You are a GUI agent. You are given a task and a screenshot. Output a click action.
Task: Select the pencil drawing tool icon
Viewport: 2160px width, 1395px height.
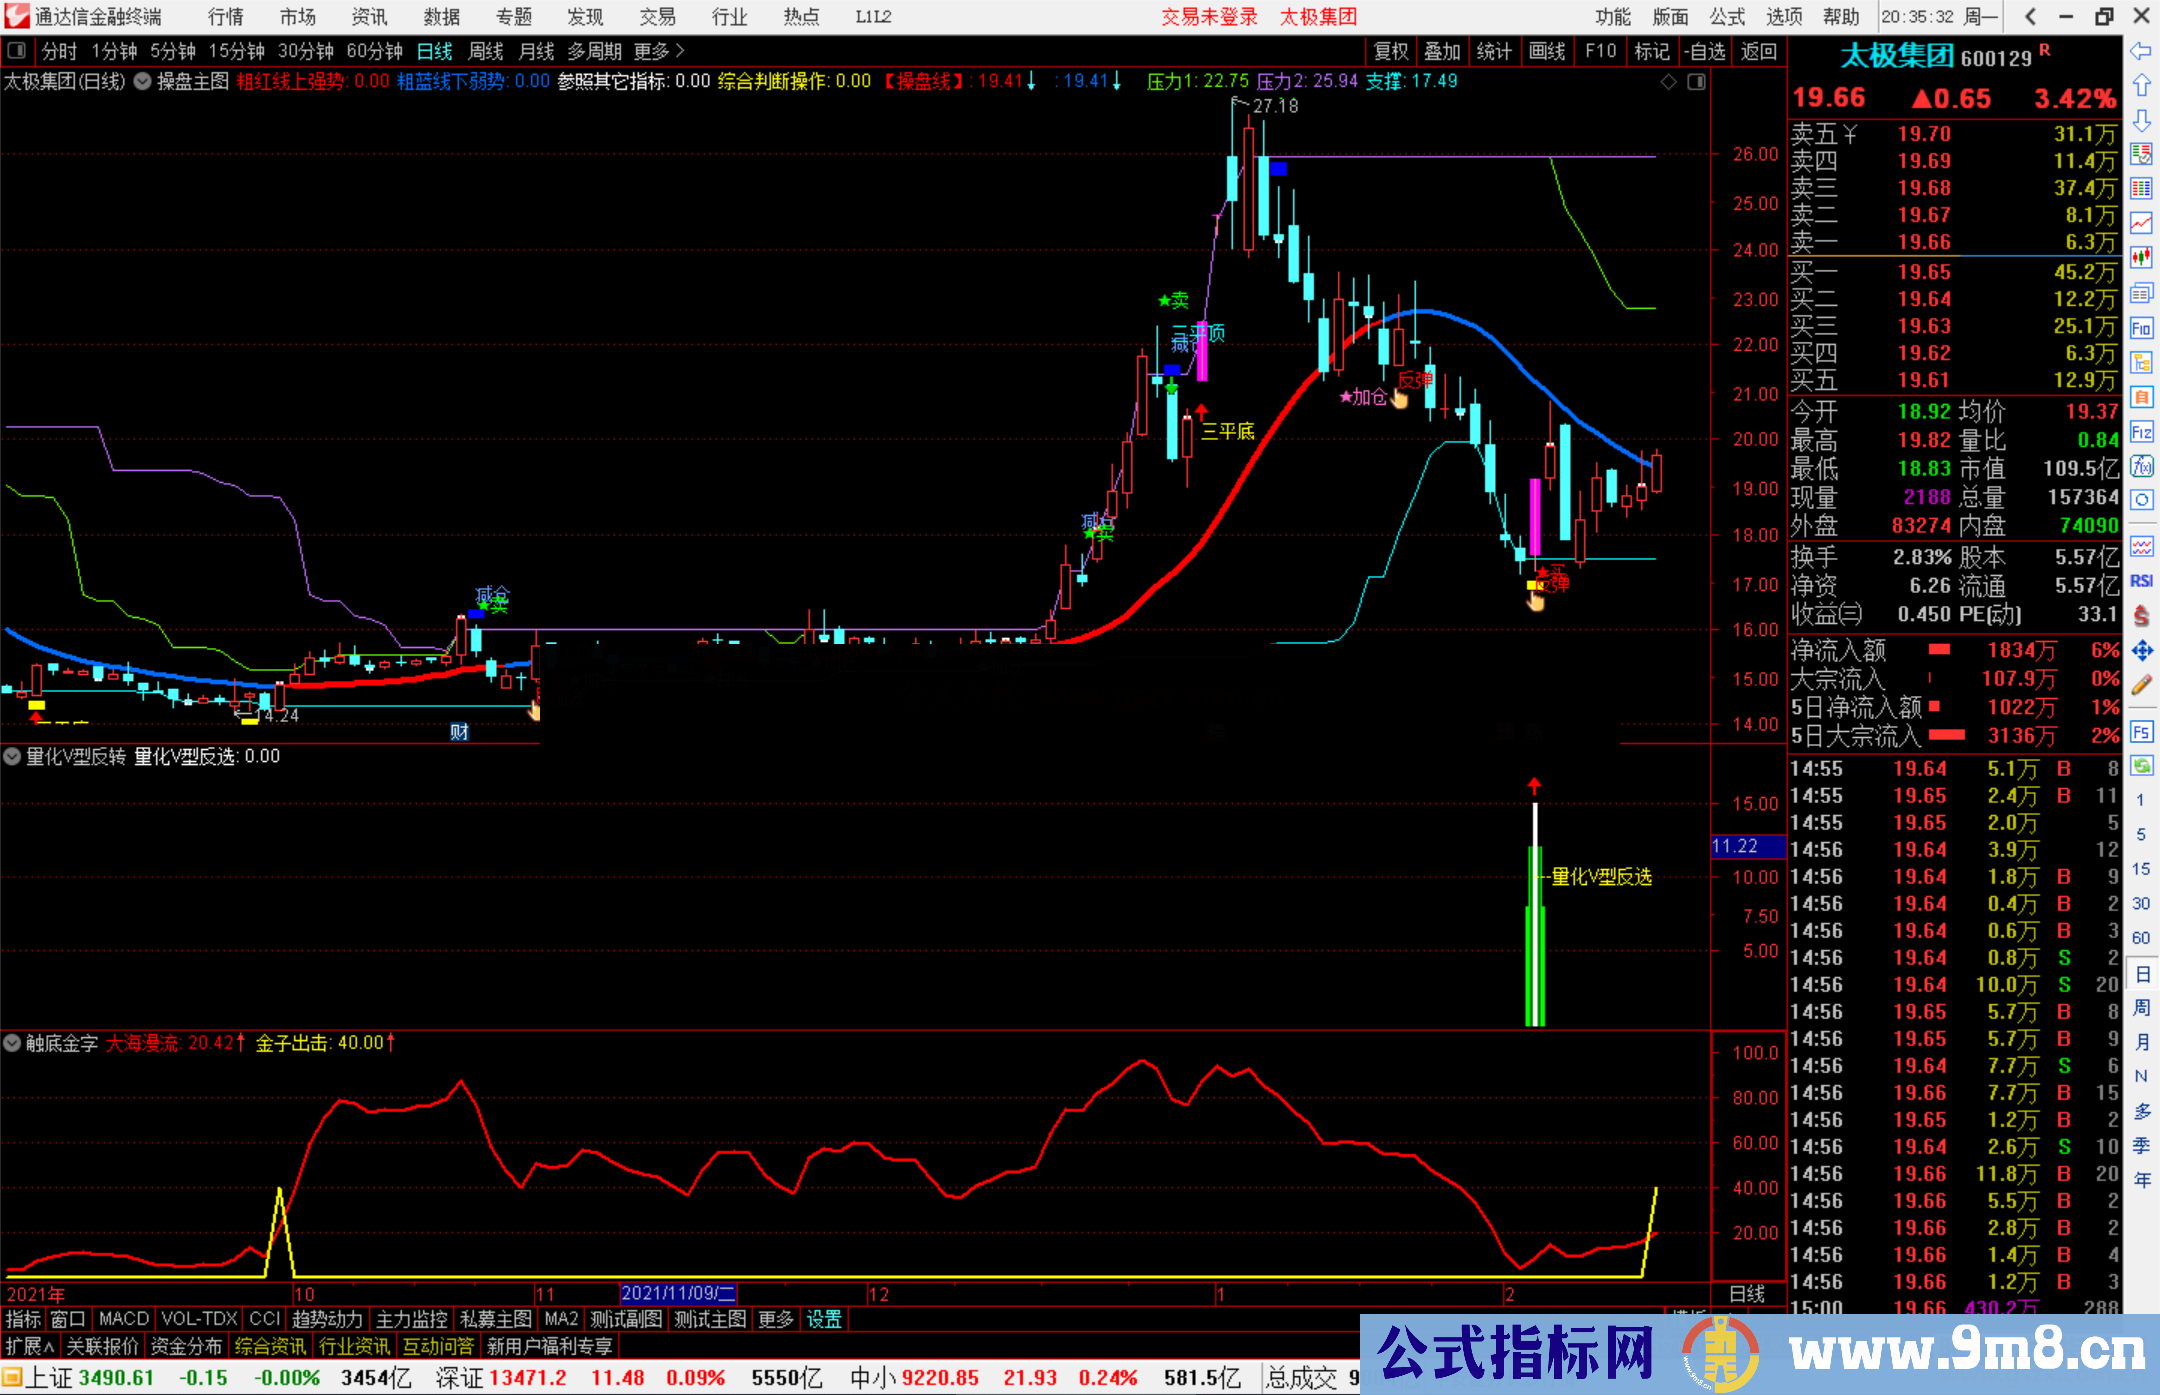click(x=2141, y=686)
